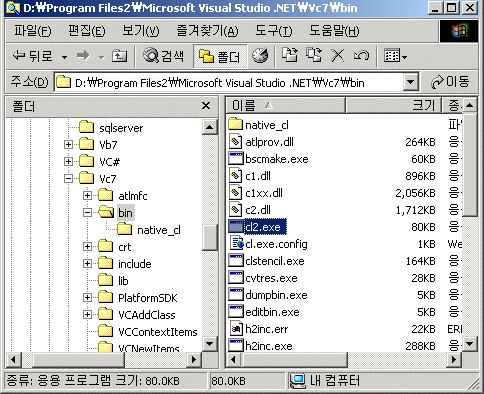Open the 파일(F) menu
The height and width of the screenshot is (394, 484).
coord(33,31)
